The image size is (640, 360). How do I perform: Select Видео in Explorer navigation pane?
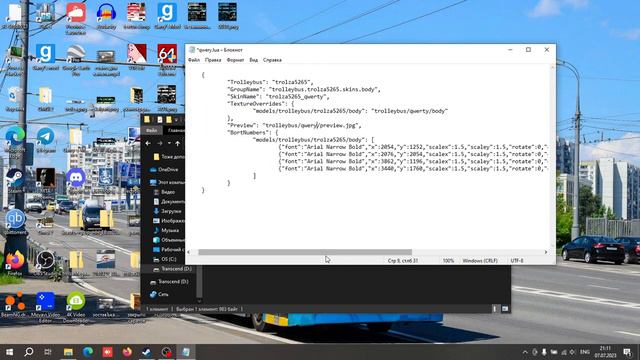164,192
